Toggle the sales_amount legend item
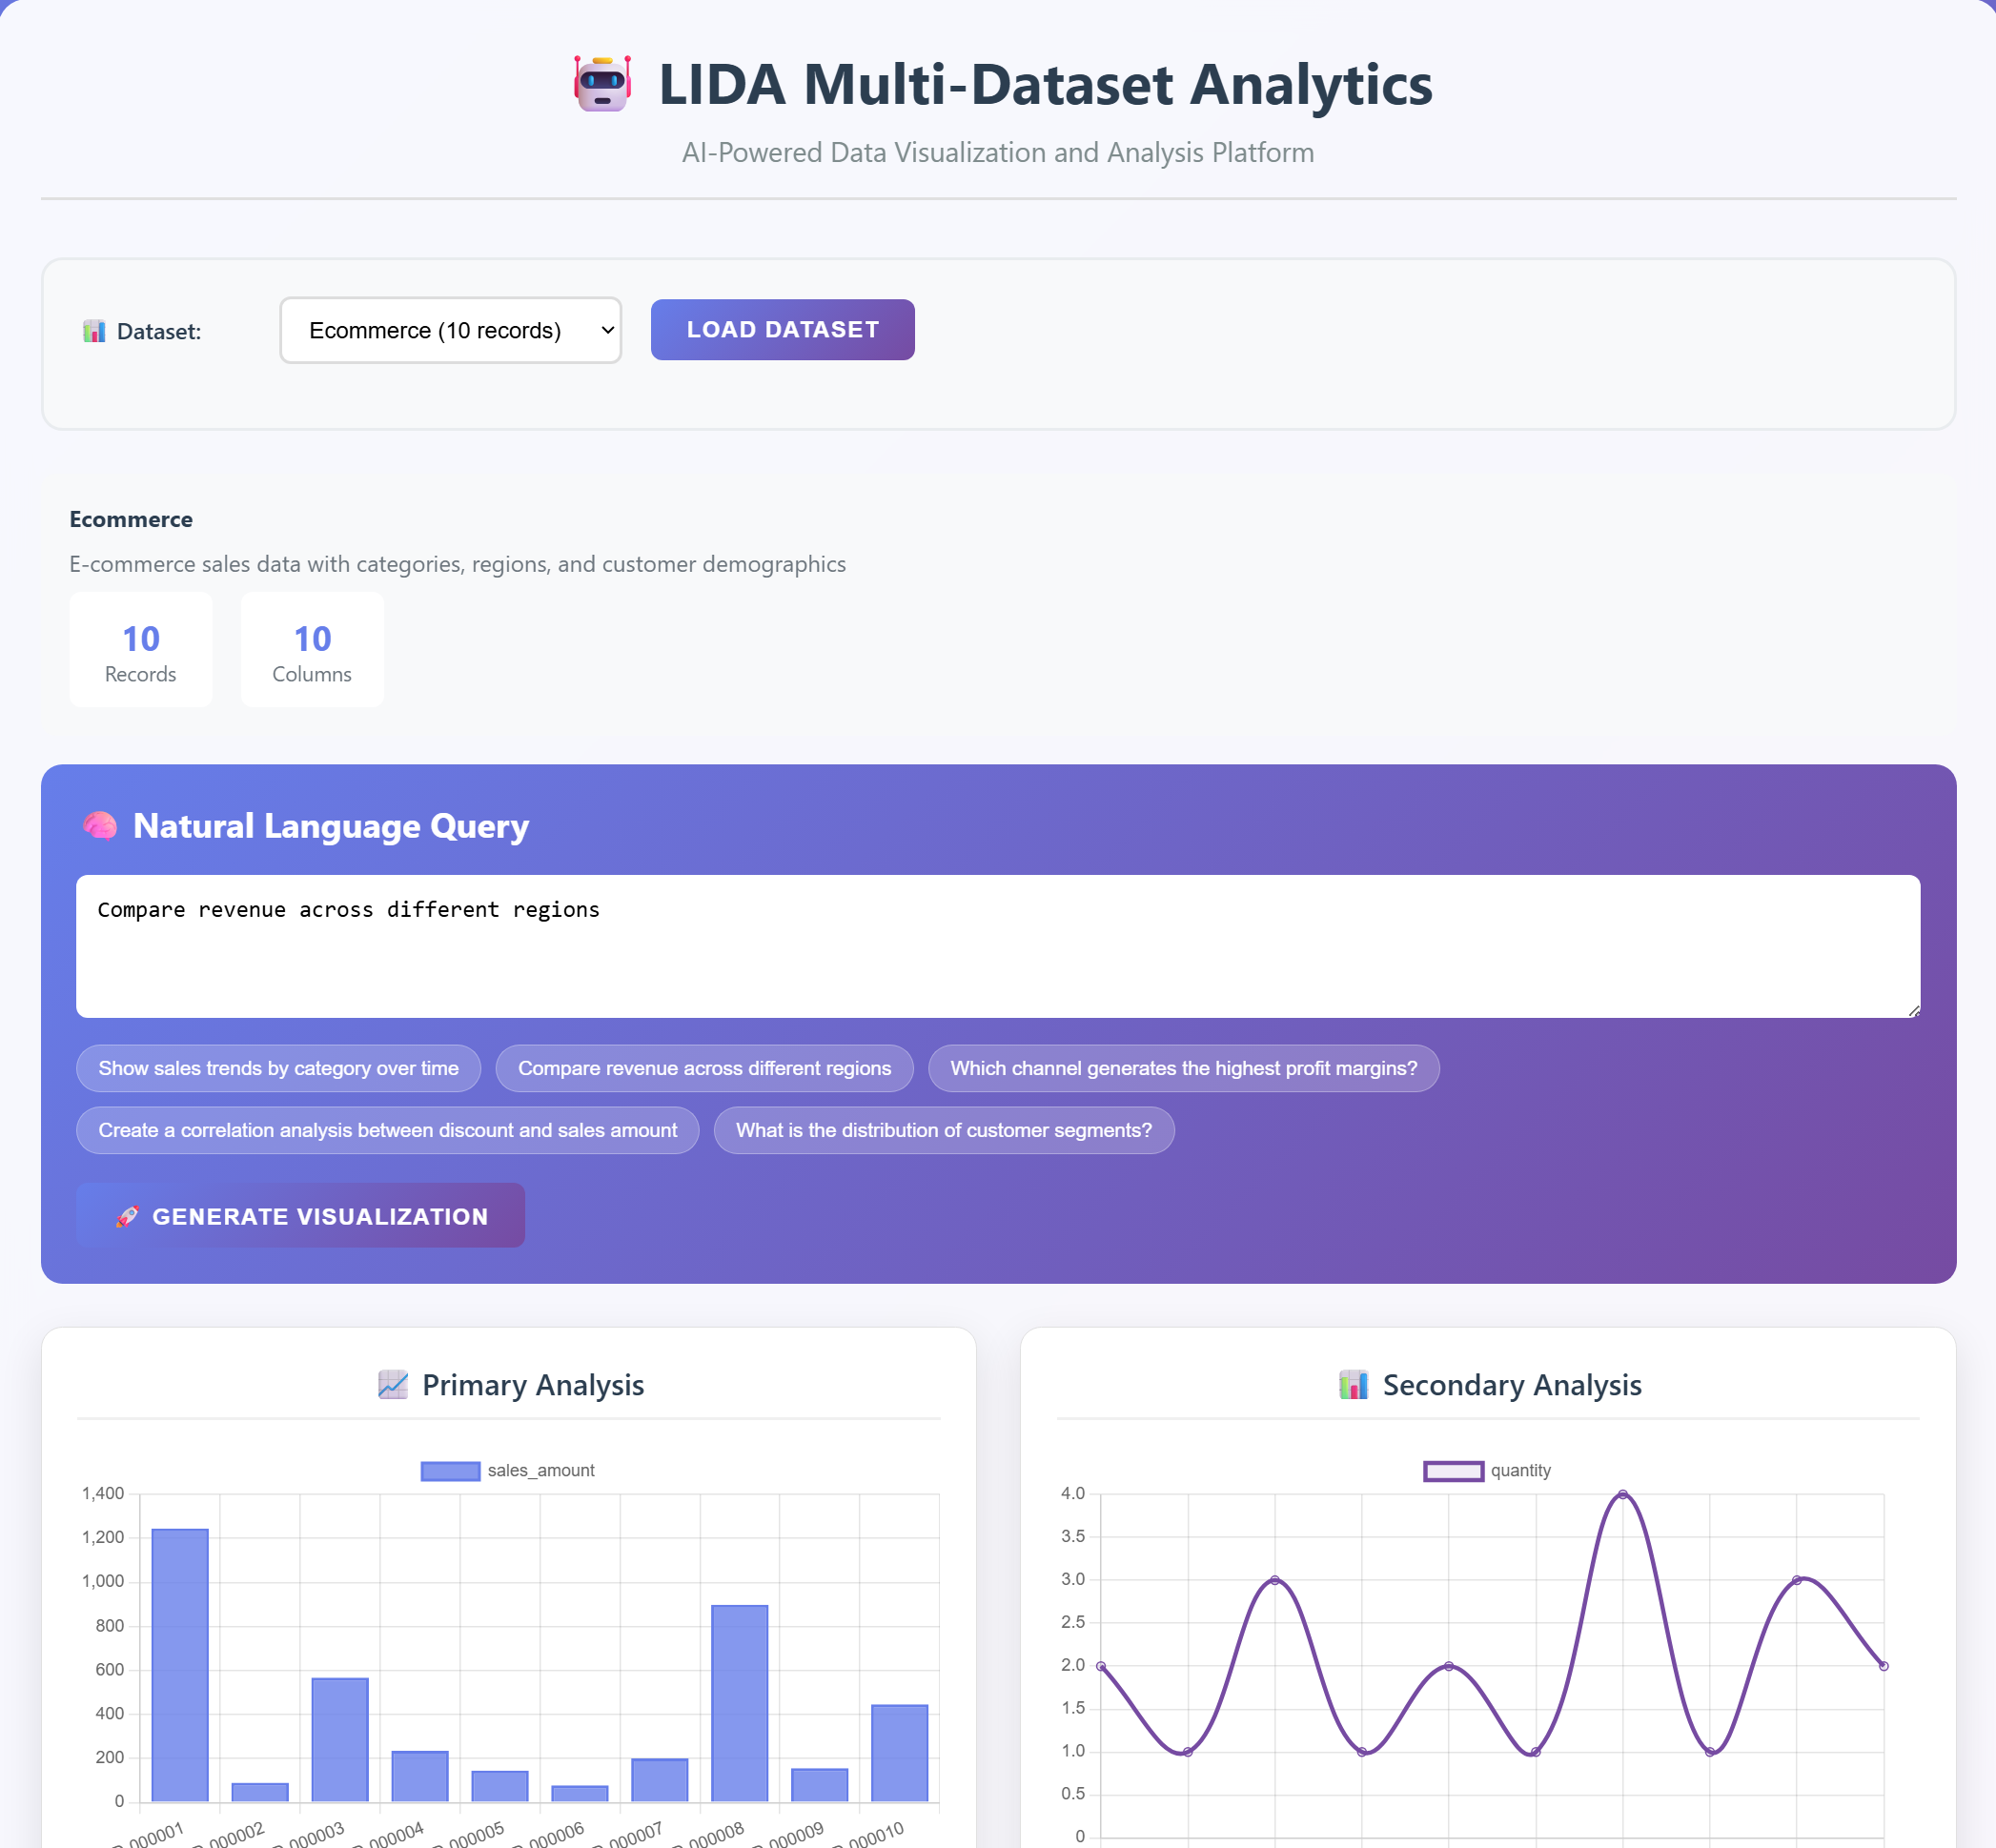 pos(508,1470)
